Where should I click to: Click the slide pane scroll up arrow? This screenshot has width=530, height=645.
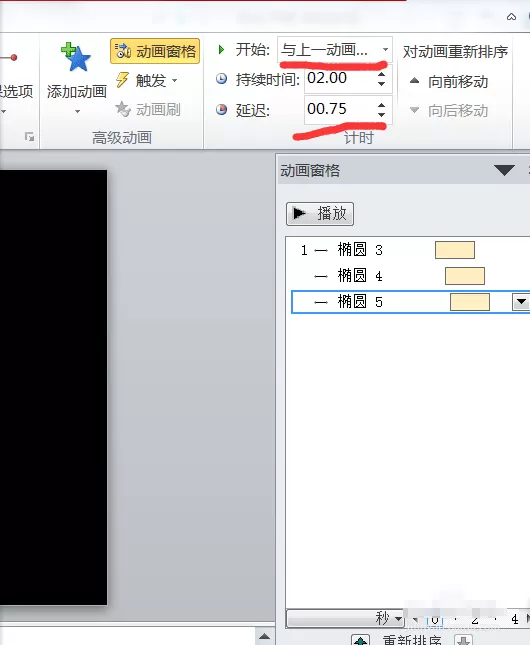pos(265,636)
